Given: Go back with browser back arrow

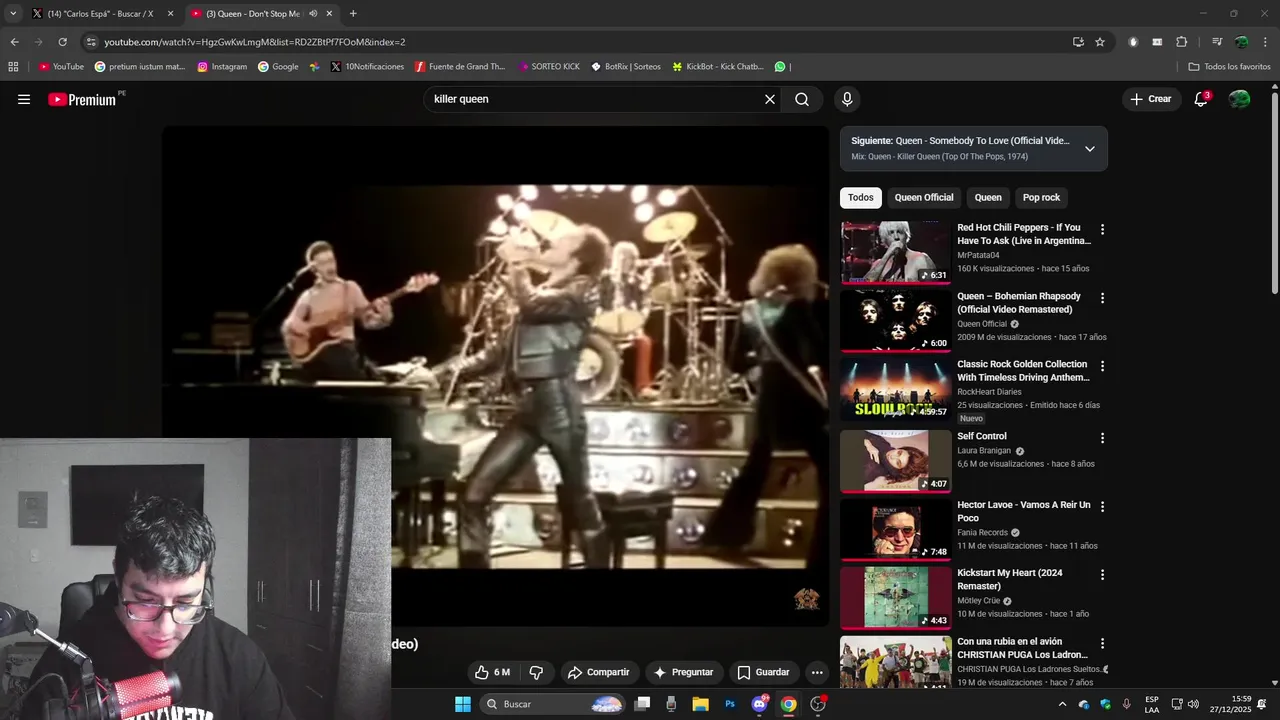Looking at the screenshot, I should [14, 42].
